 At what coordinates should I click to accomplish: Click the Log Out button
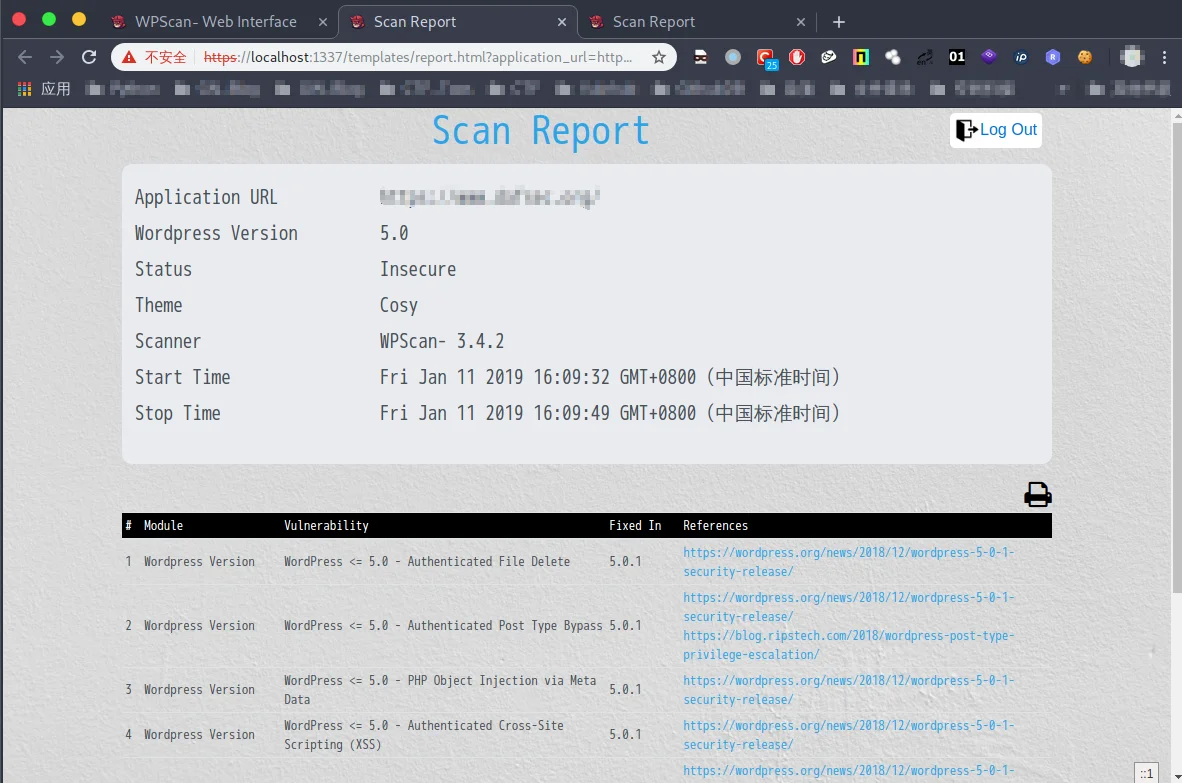point(996,130)
